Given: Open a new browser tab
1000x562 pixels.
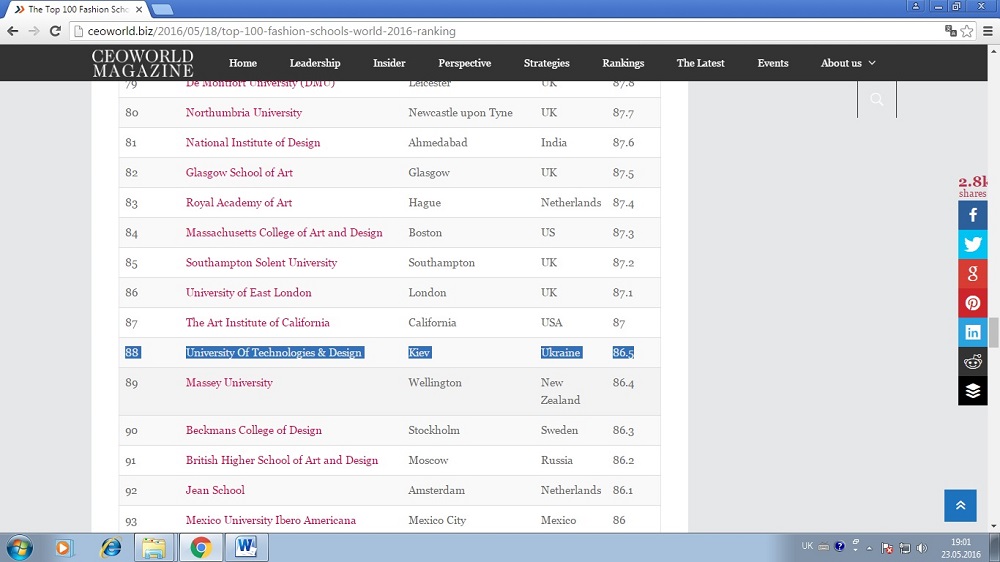Looking at the screenshot, I should pos(163,10).
